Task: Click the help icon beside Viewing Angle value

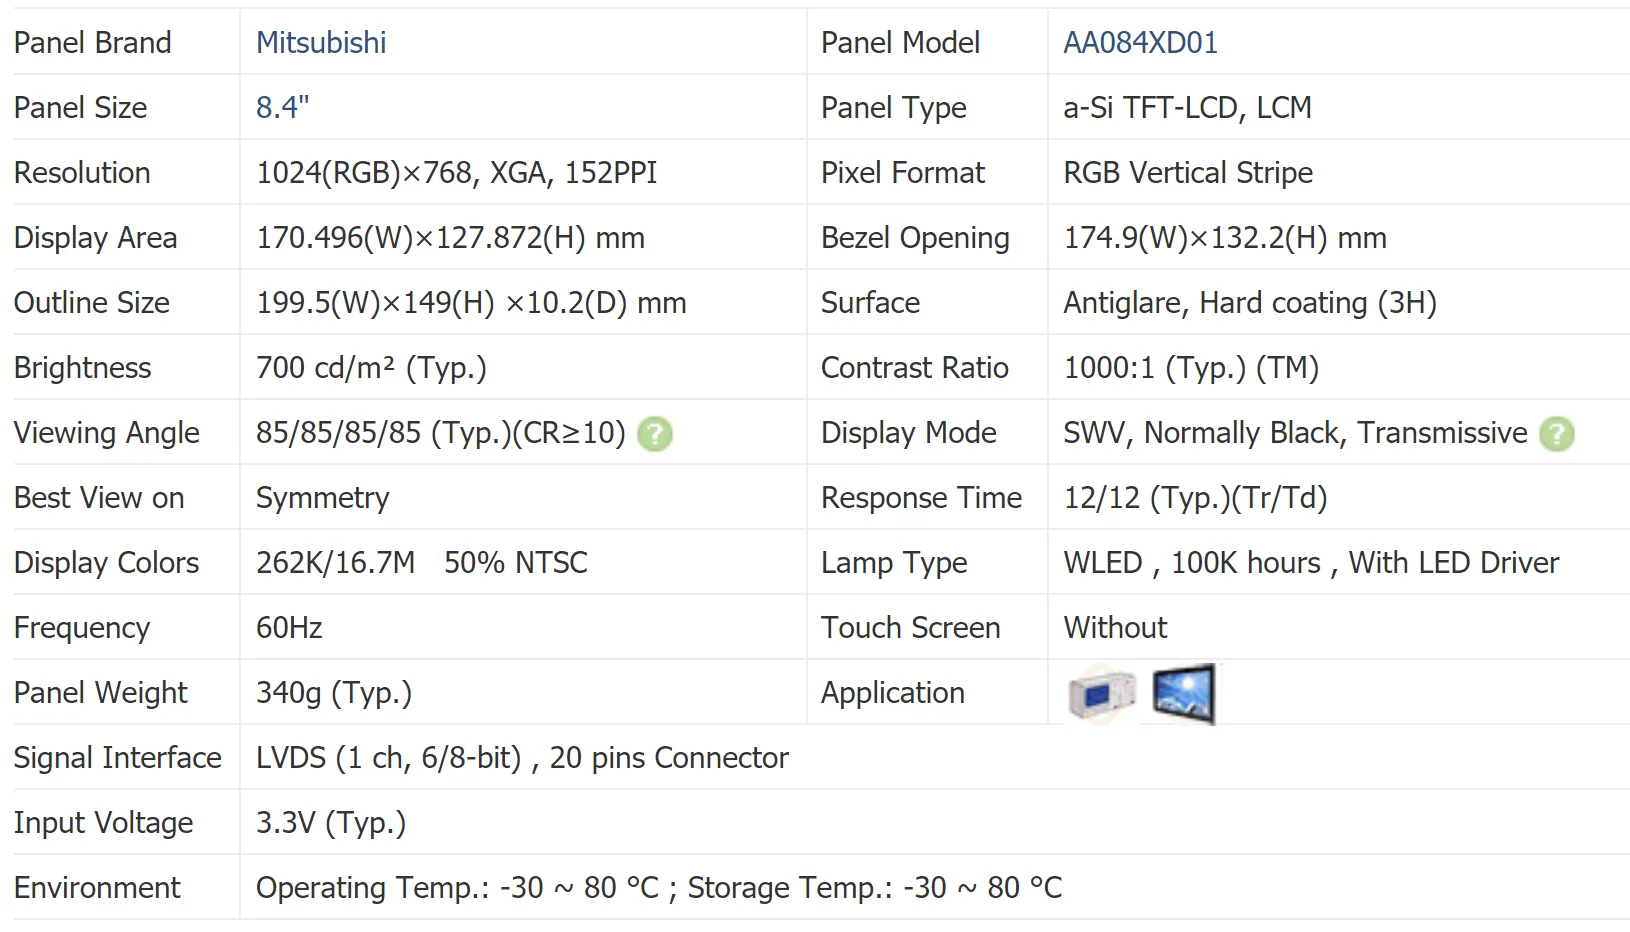Action: [x=655, y=434]
